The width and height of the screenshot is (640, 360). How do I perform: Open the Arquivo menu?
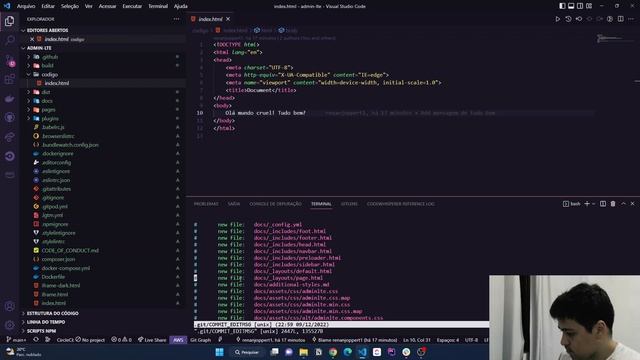(26, 6)
